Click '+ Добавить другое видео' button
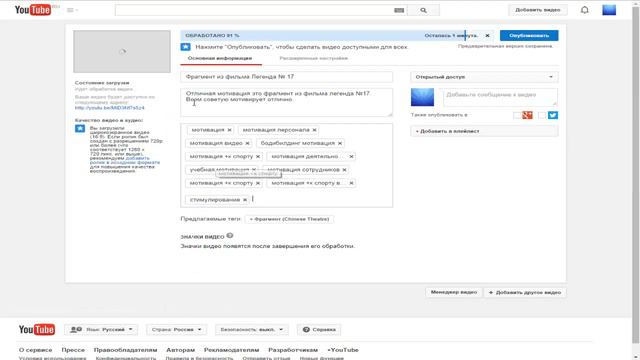This screenshot has width=640, height=360. (x=525, y=292)
